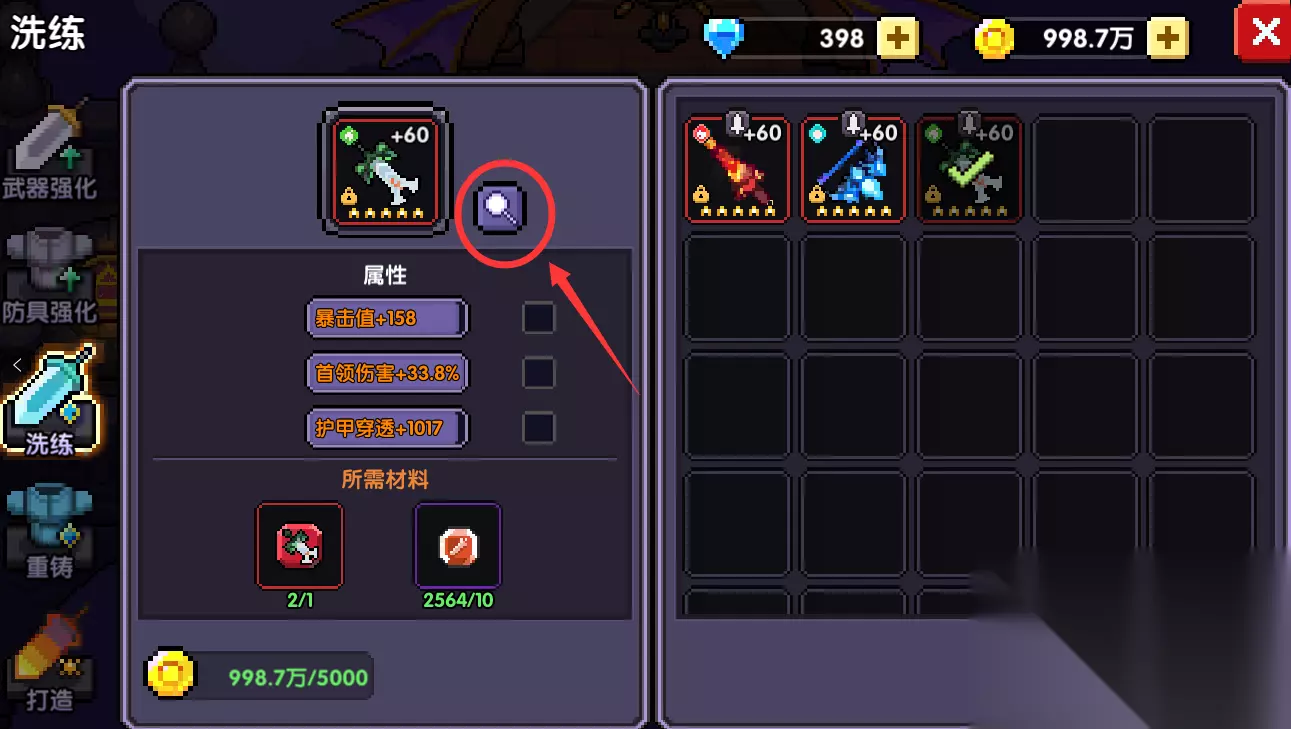Lock the 护甲穿透+1017 attribute checkbox
1291x729 pixels.
coord(538,428)
